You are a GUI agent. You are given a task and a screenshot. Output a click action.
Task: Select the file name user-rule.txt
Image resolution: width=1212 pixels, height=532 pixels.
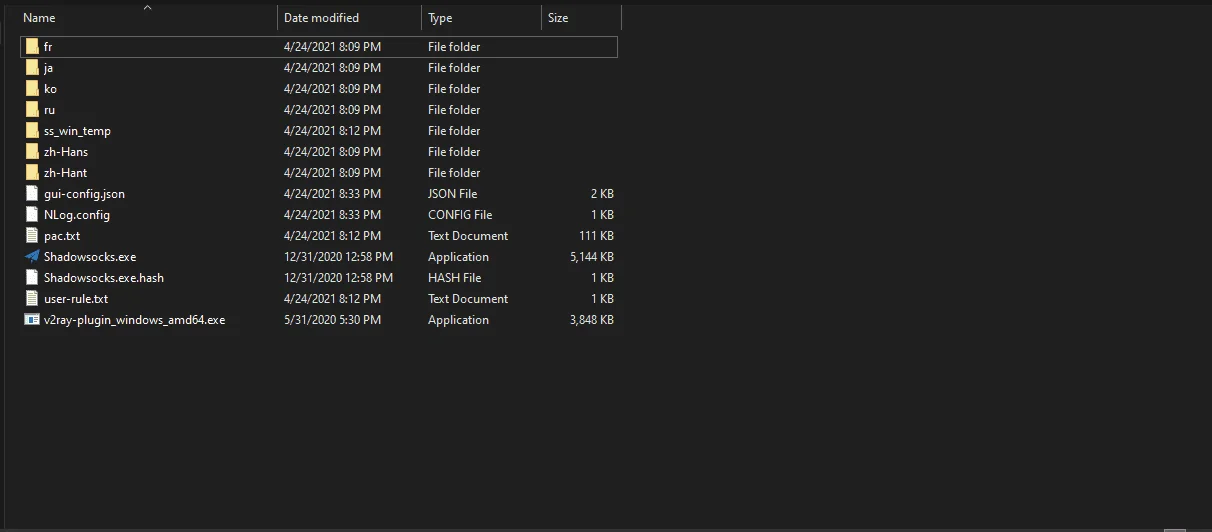tap(76, 299)
